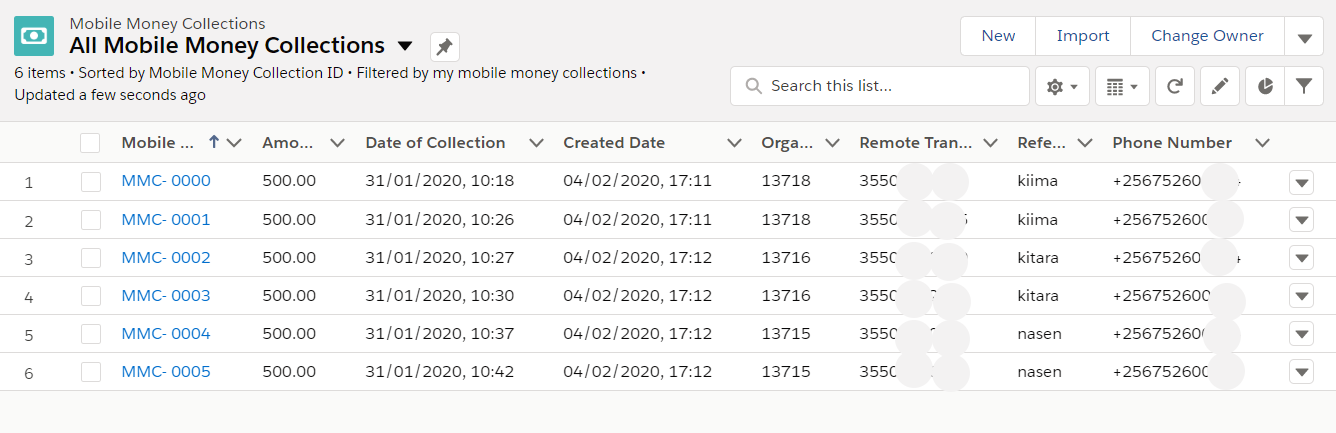Open the table display options icon
1336x433 pixels.
(1122, 87)
